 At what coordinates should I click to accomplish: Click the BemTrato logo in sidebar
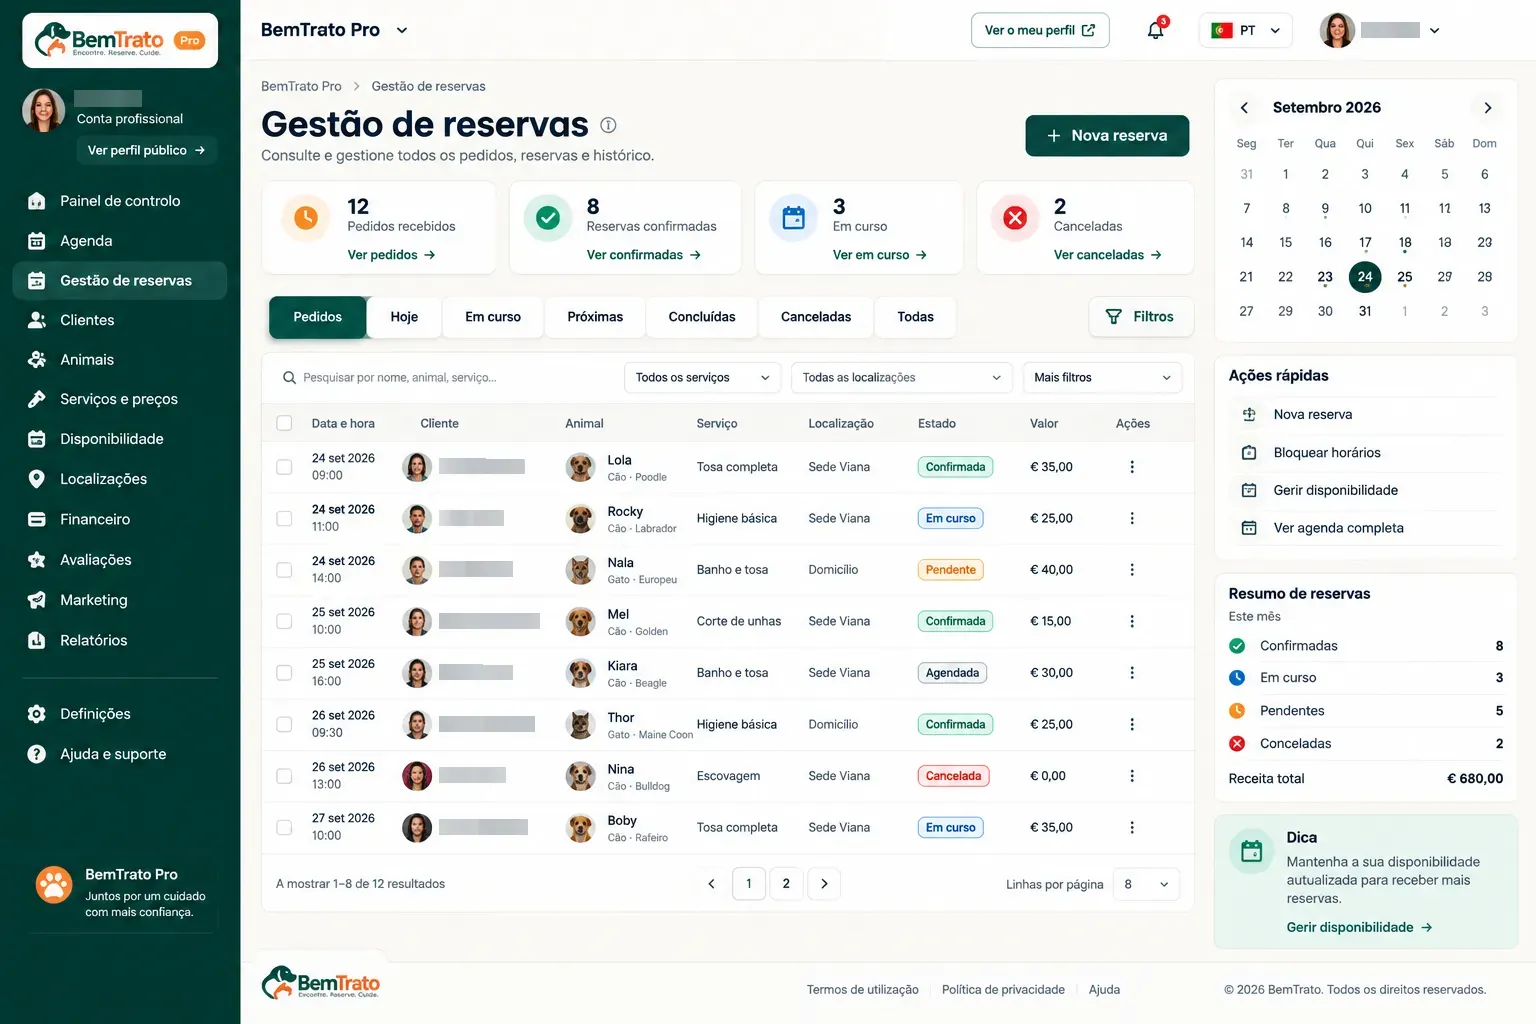click(120, 40)
